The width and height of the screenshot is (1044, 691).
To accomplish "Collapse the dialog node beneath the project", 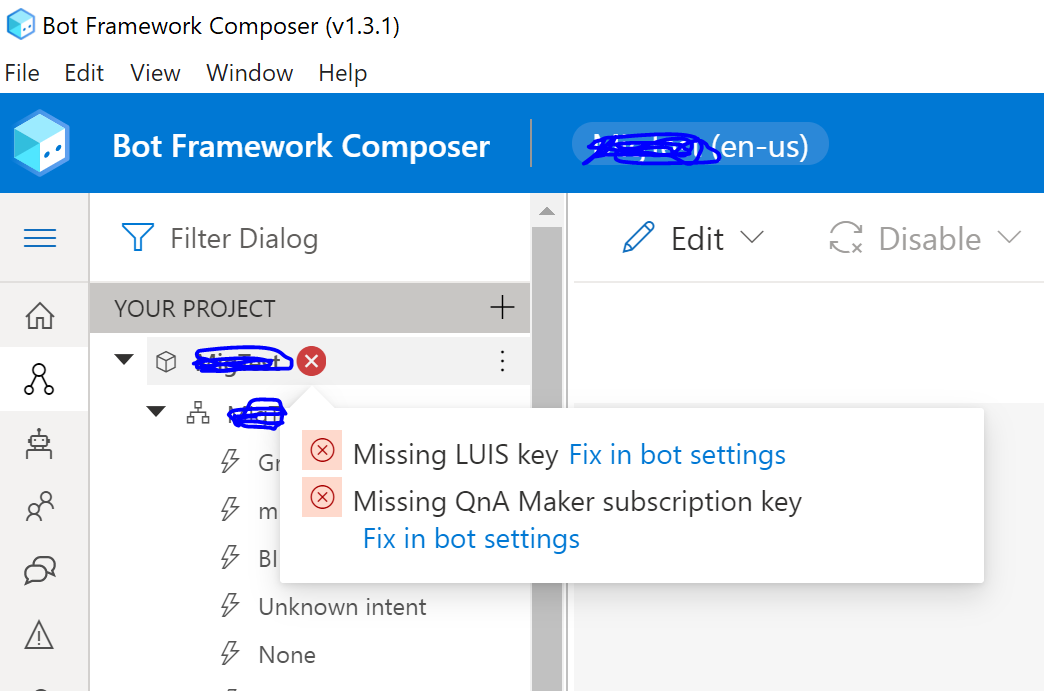I will pyautogui.click(x=155, y=411).
